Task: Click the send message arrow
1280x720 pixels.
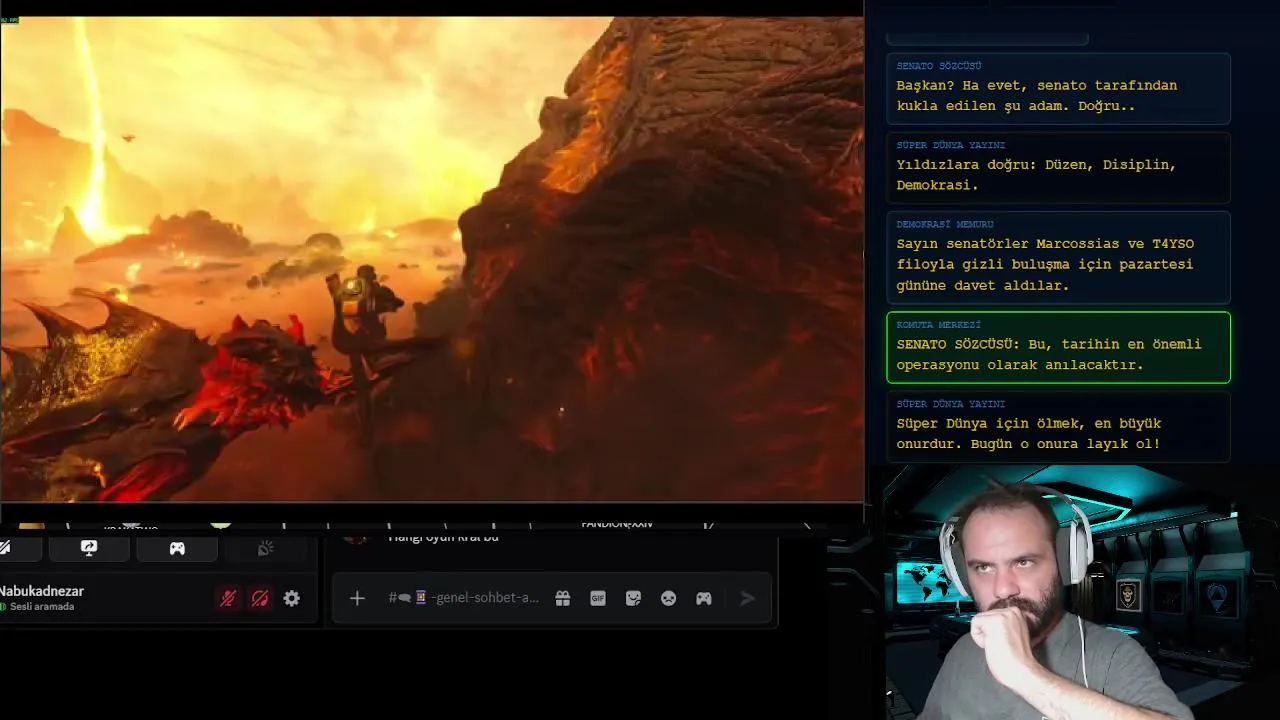Action: click(x=747, y=598)
